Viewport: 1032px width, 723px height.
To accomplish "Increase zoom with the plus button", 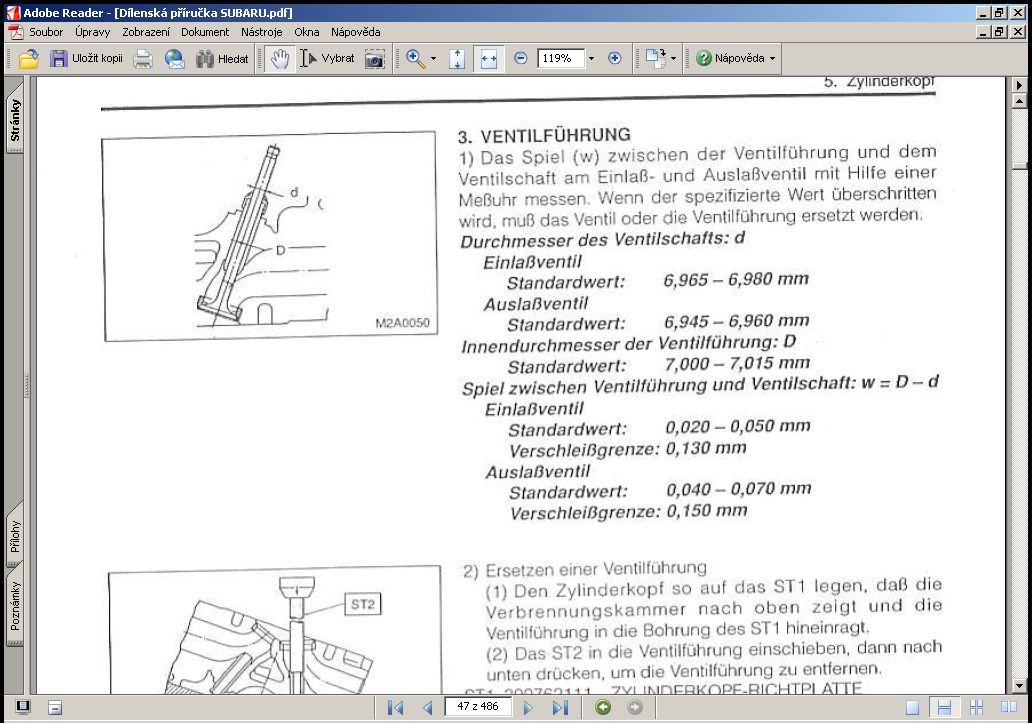I will point(615,59).
